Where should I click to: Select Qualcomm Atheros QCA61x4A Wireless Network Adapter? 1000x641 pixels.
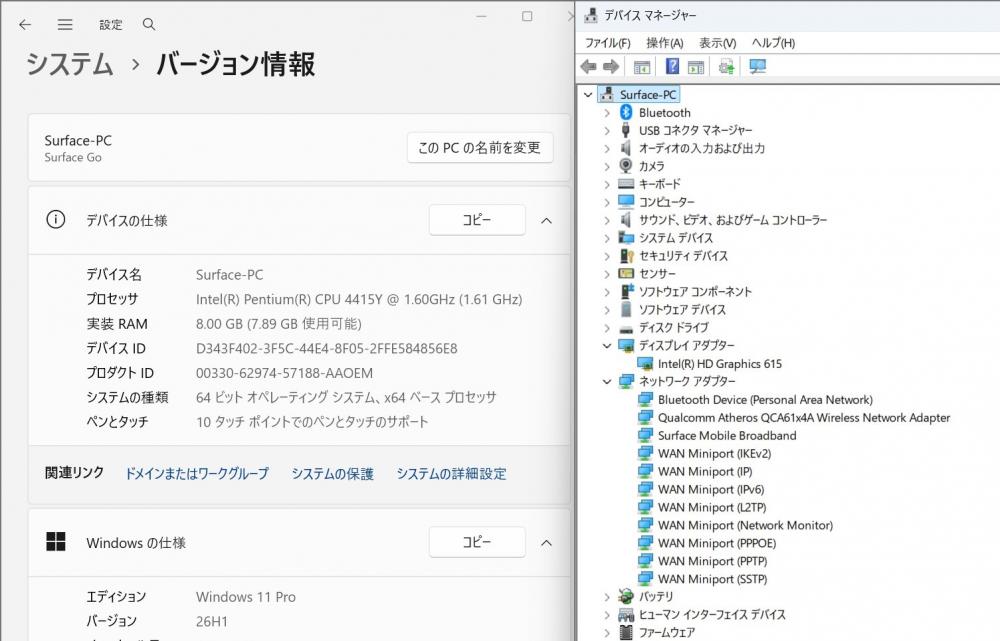click(x=804, y=418)
